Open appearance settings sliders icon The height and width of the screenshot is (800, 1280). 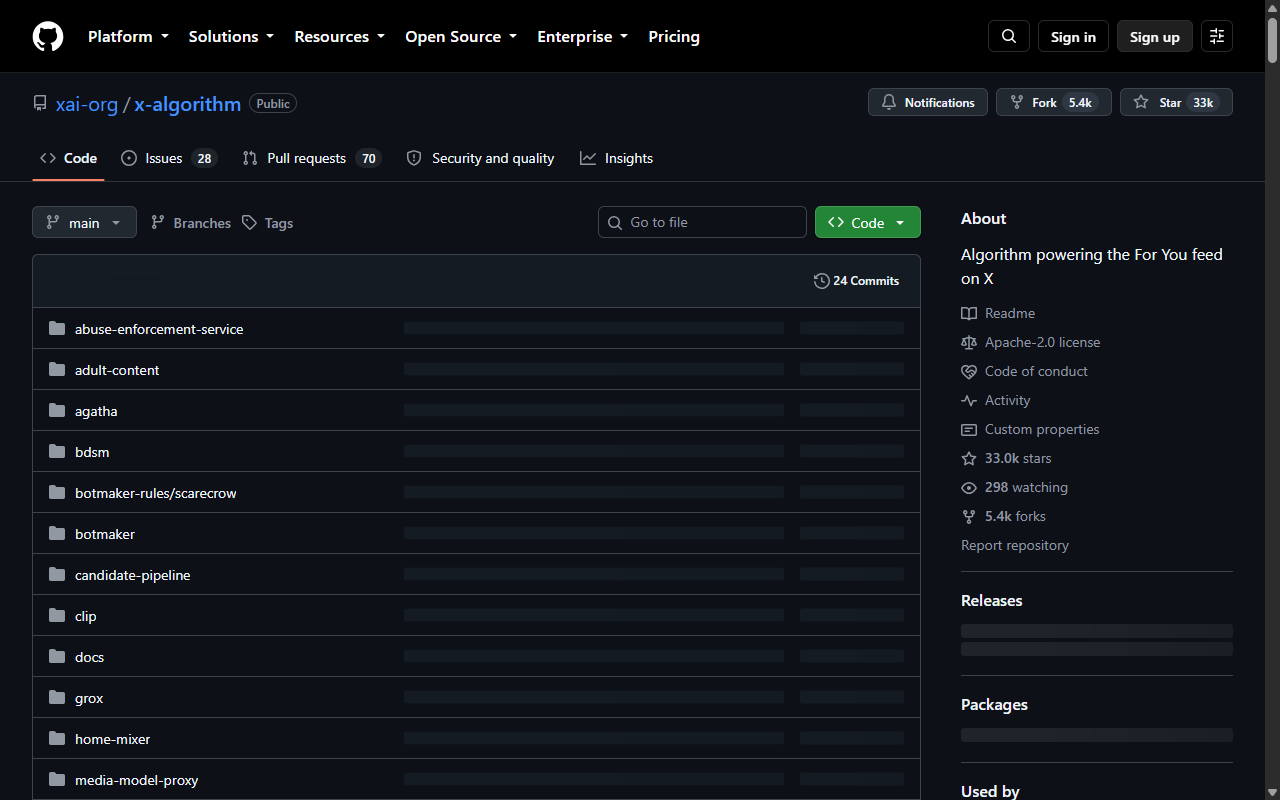tap(1217, 36)
